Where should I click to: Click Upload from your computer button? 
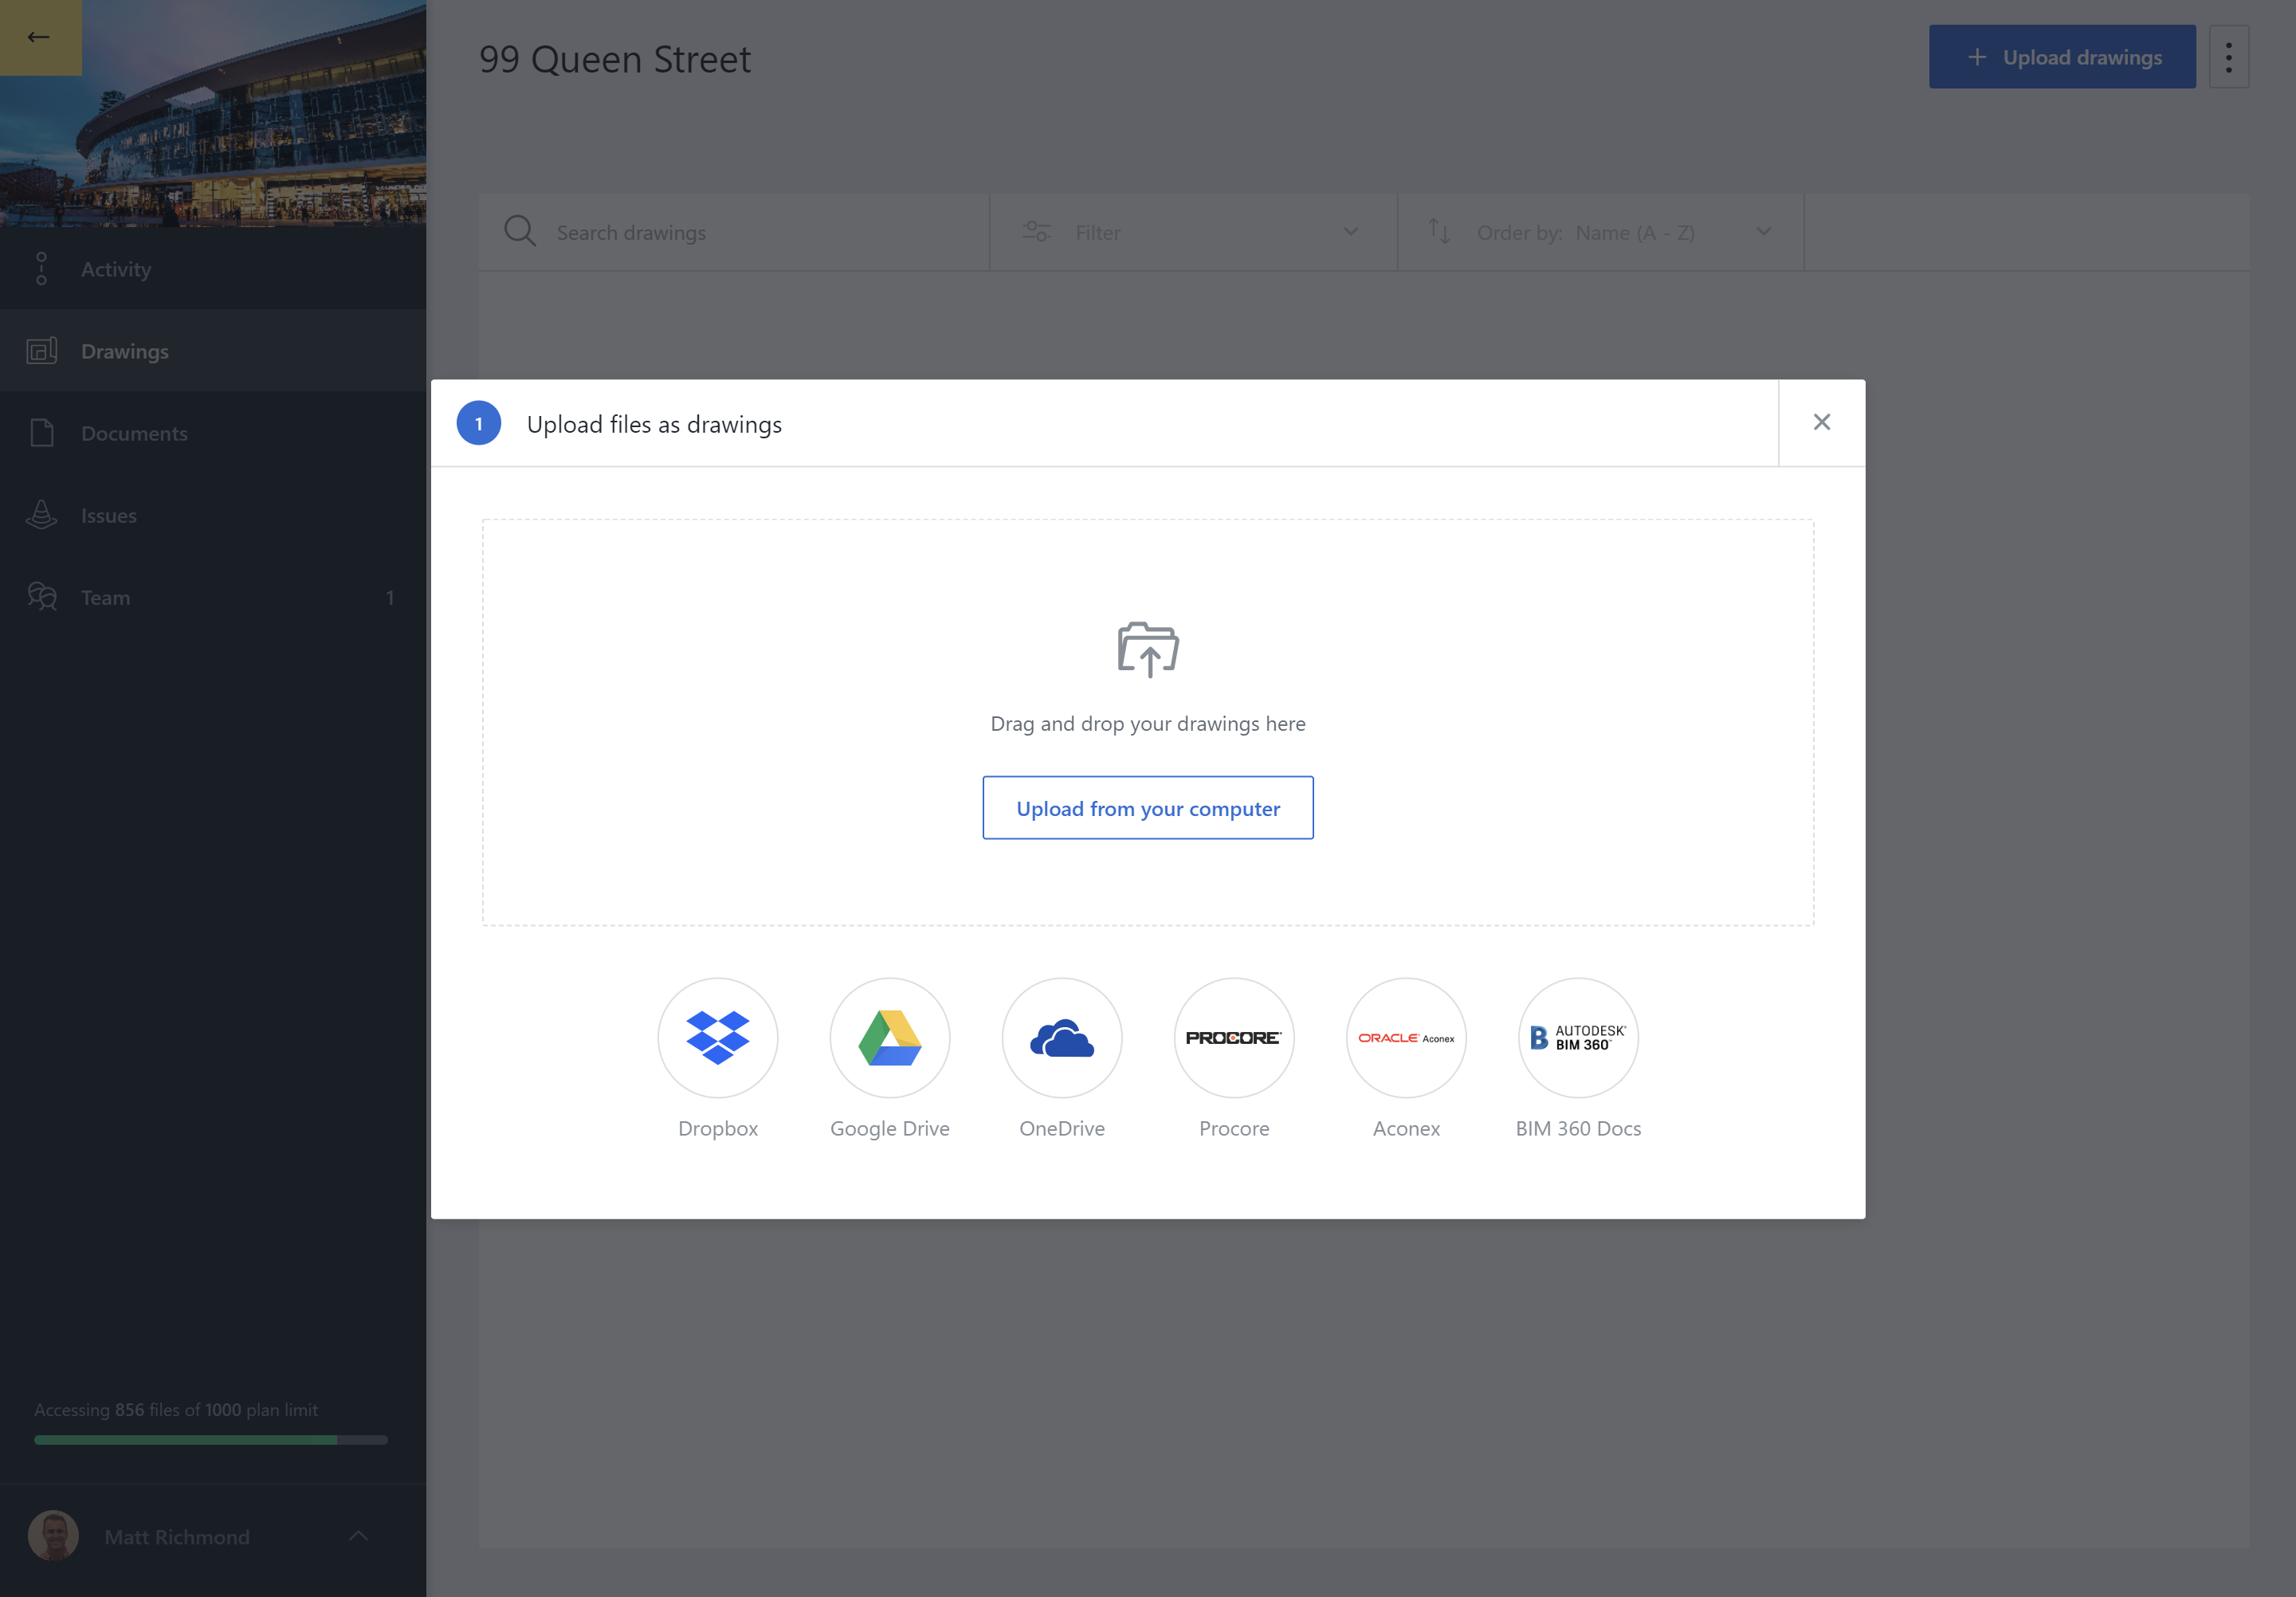coord(1148,808)
